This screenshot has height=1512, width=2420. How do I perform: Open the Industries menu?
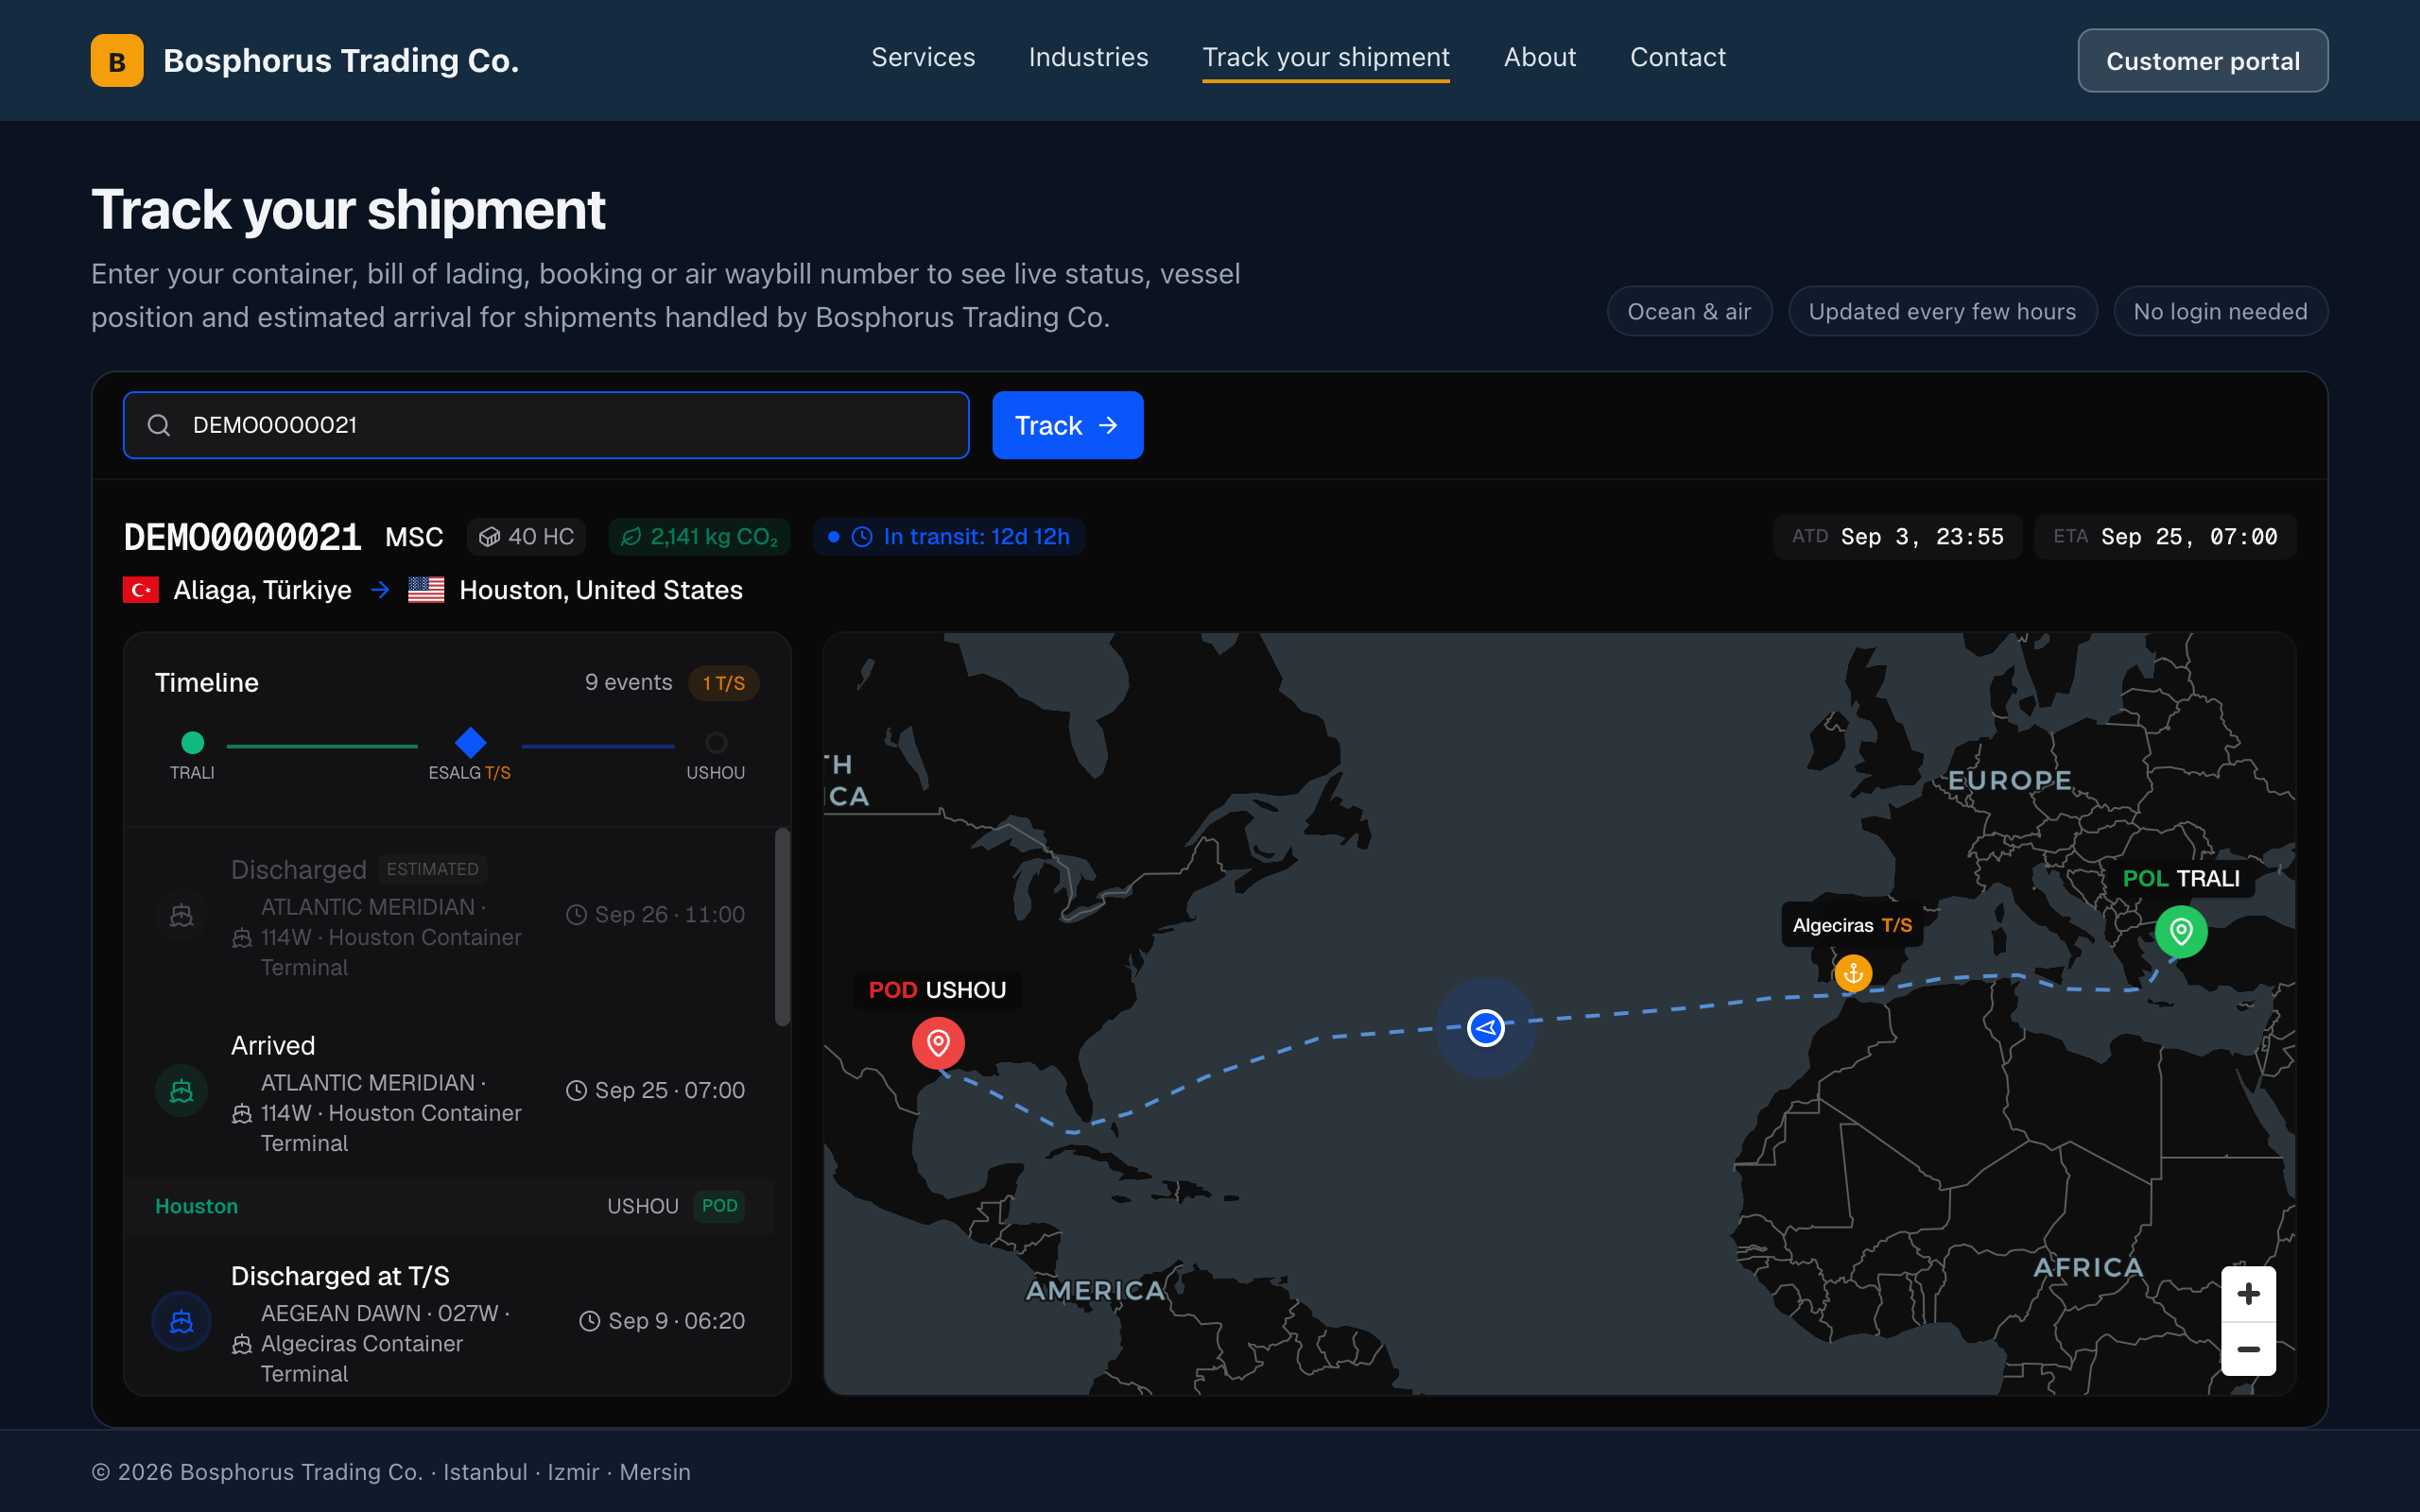(1088, 58)
